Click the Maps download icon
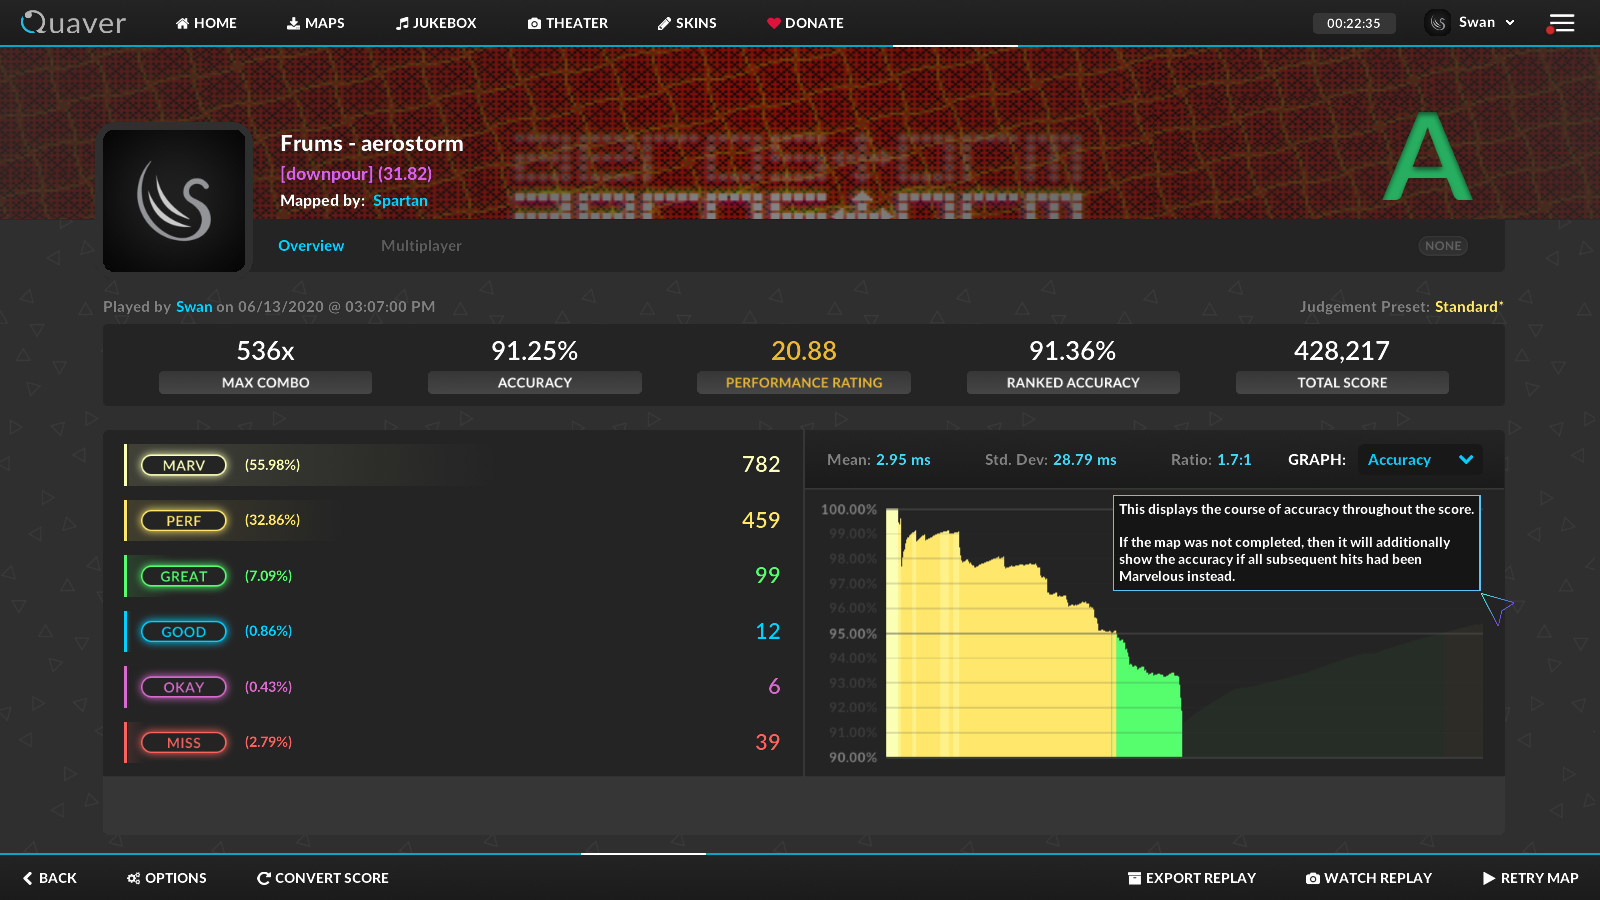This screenshot has width=1600, height=900. (293, 23)
